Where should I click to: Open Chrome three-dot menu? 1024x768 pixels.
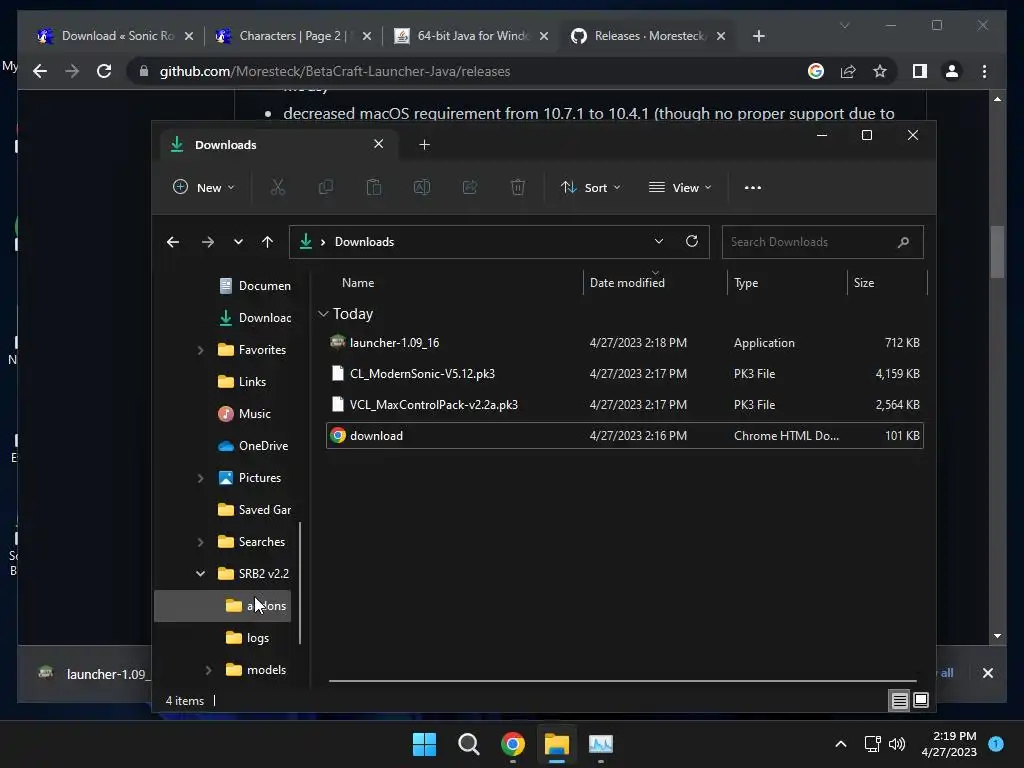pos(984,71)
